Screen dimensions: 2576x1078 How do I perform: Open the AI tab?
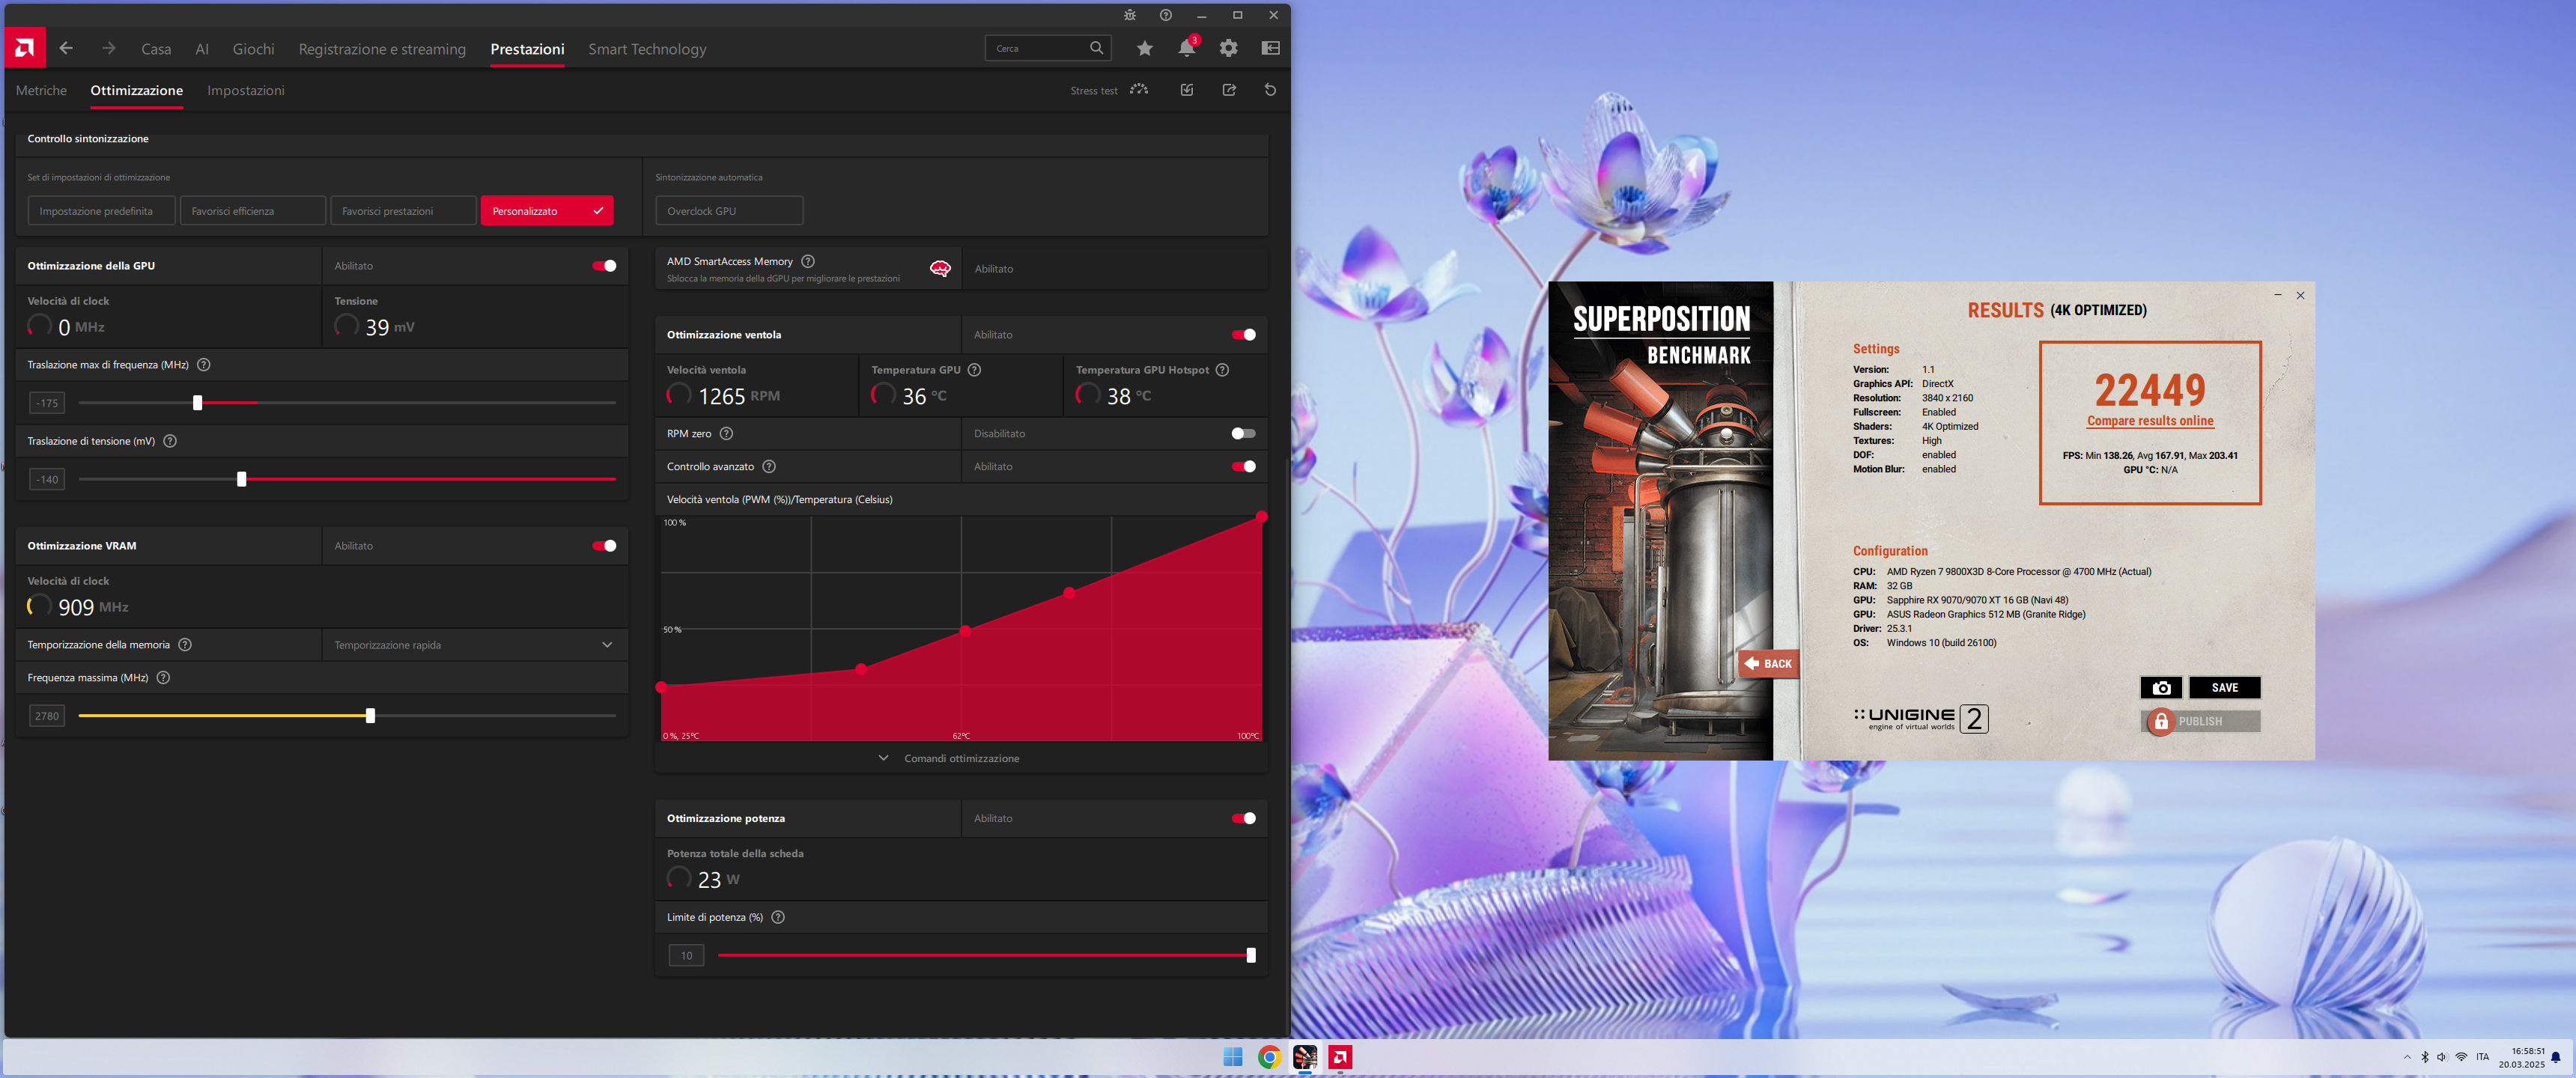click(x=202, y=49)
